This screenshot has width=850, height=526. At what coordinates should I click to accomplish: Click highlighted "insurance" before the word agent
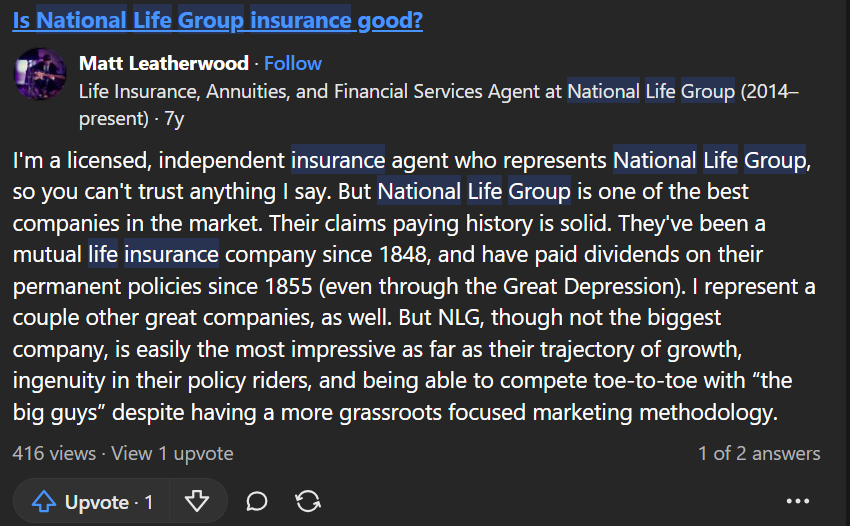click(338, 159)
